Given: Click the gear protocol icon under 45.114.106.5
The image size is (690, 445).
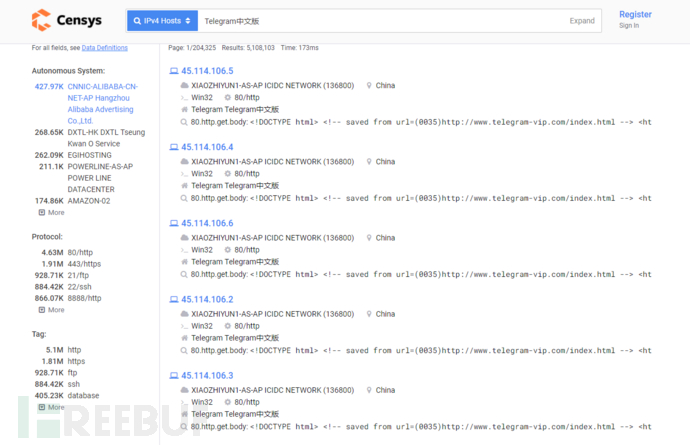Looking at the screenshot, I should pos(228,97).
